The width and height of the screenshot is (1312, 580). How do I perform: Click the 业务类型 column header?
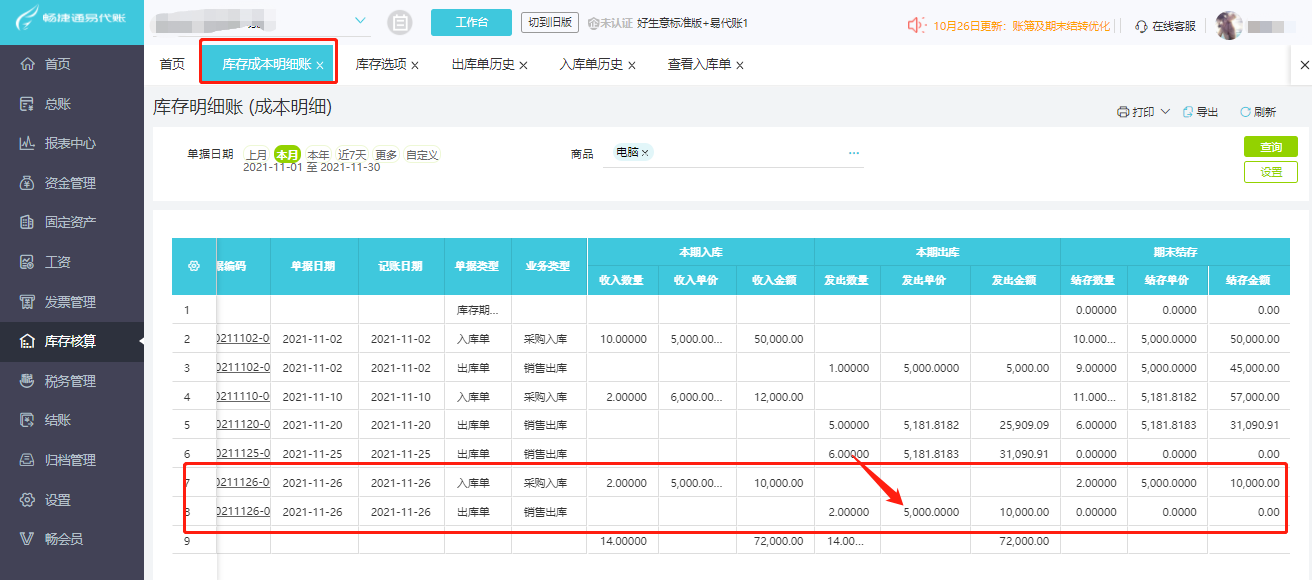pos(549,266)
